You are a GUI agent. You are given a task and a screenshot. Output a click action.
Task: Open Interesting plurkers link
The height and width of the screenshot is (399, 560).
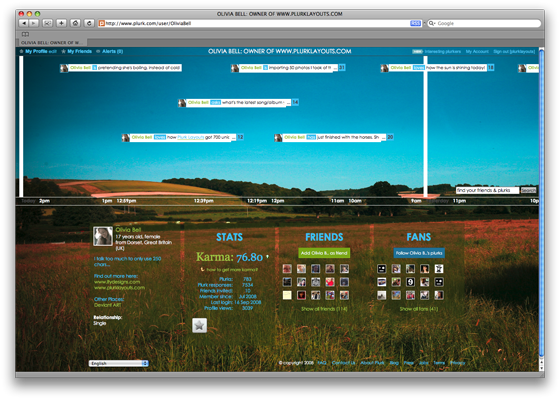point(442,51)
